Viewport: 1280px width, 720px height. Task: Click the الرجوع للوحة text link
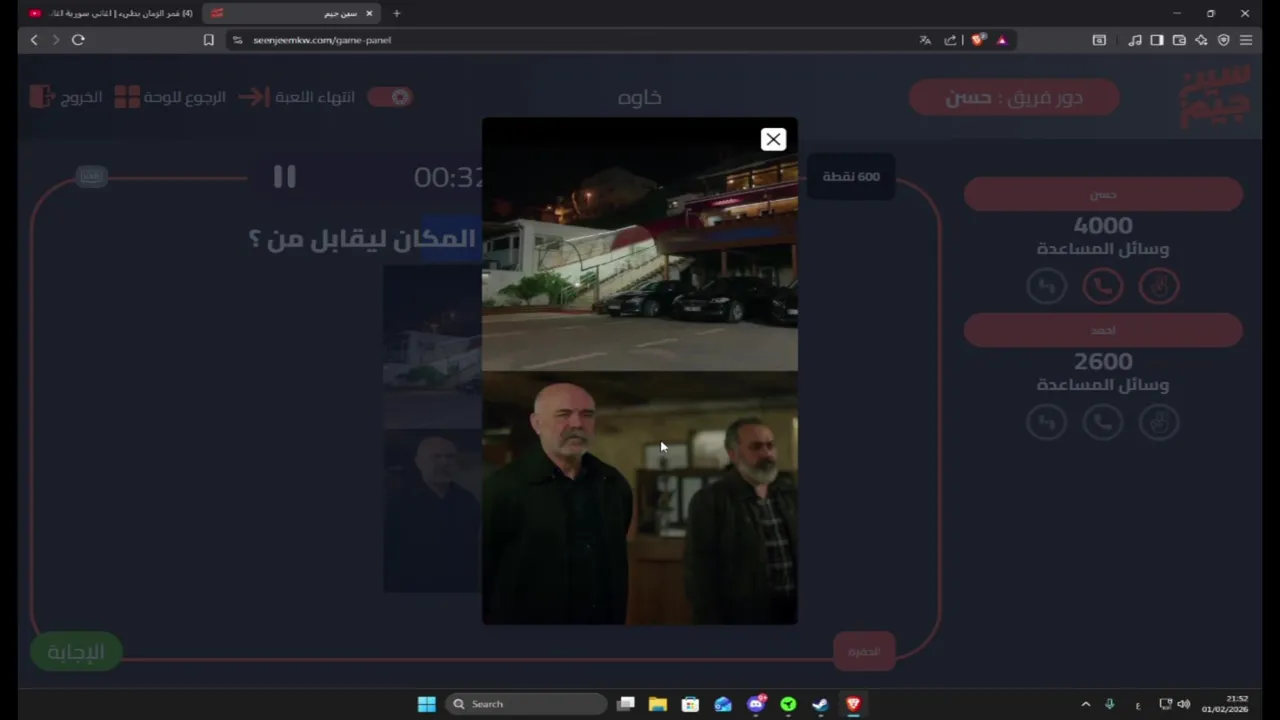[x=185, y=97]
